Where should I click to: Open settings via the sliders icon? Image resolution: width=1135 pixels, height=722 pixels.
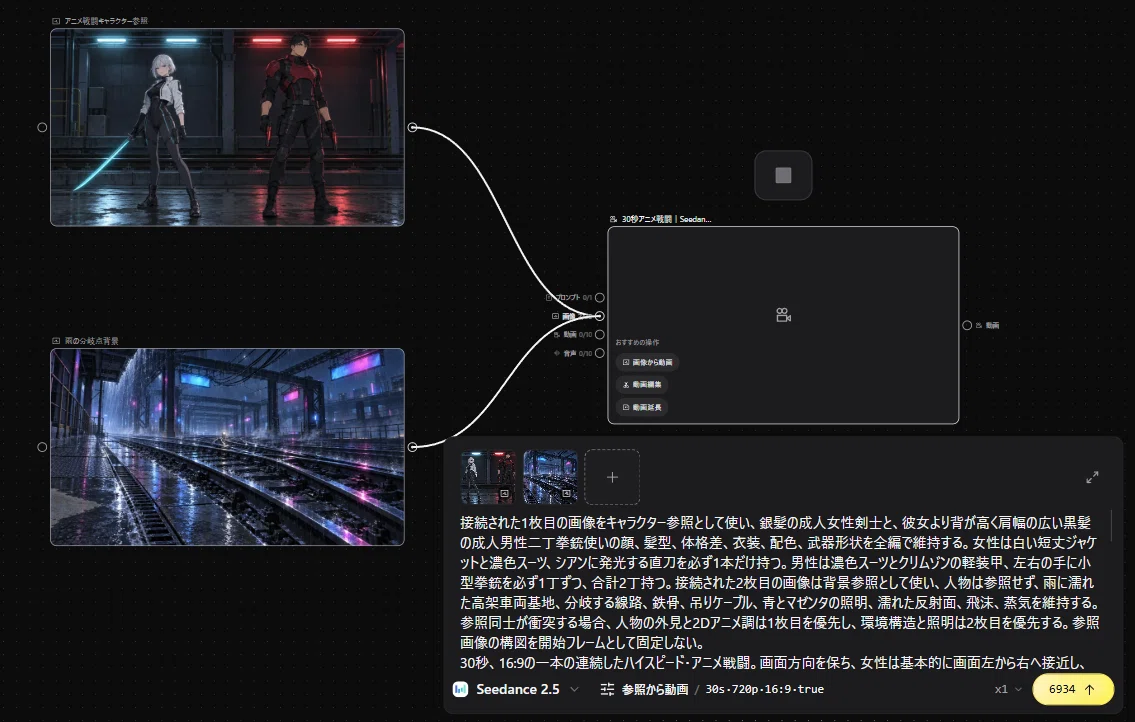click(607, 689)
